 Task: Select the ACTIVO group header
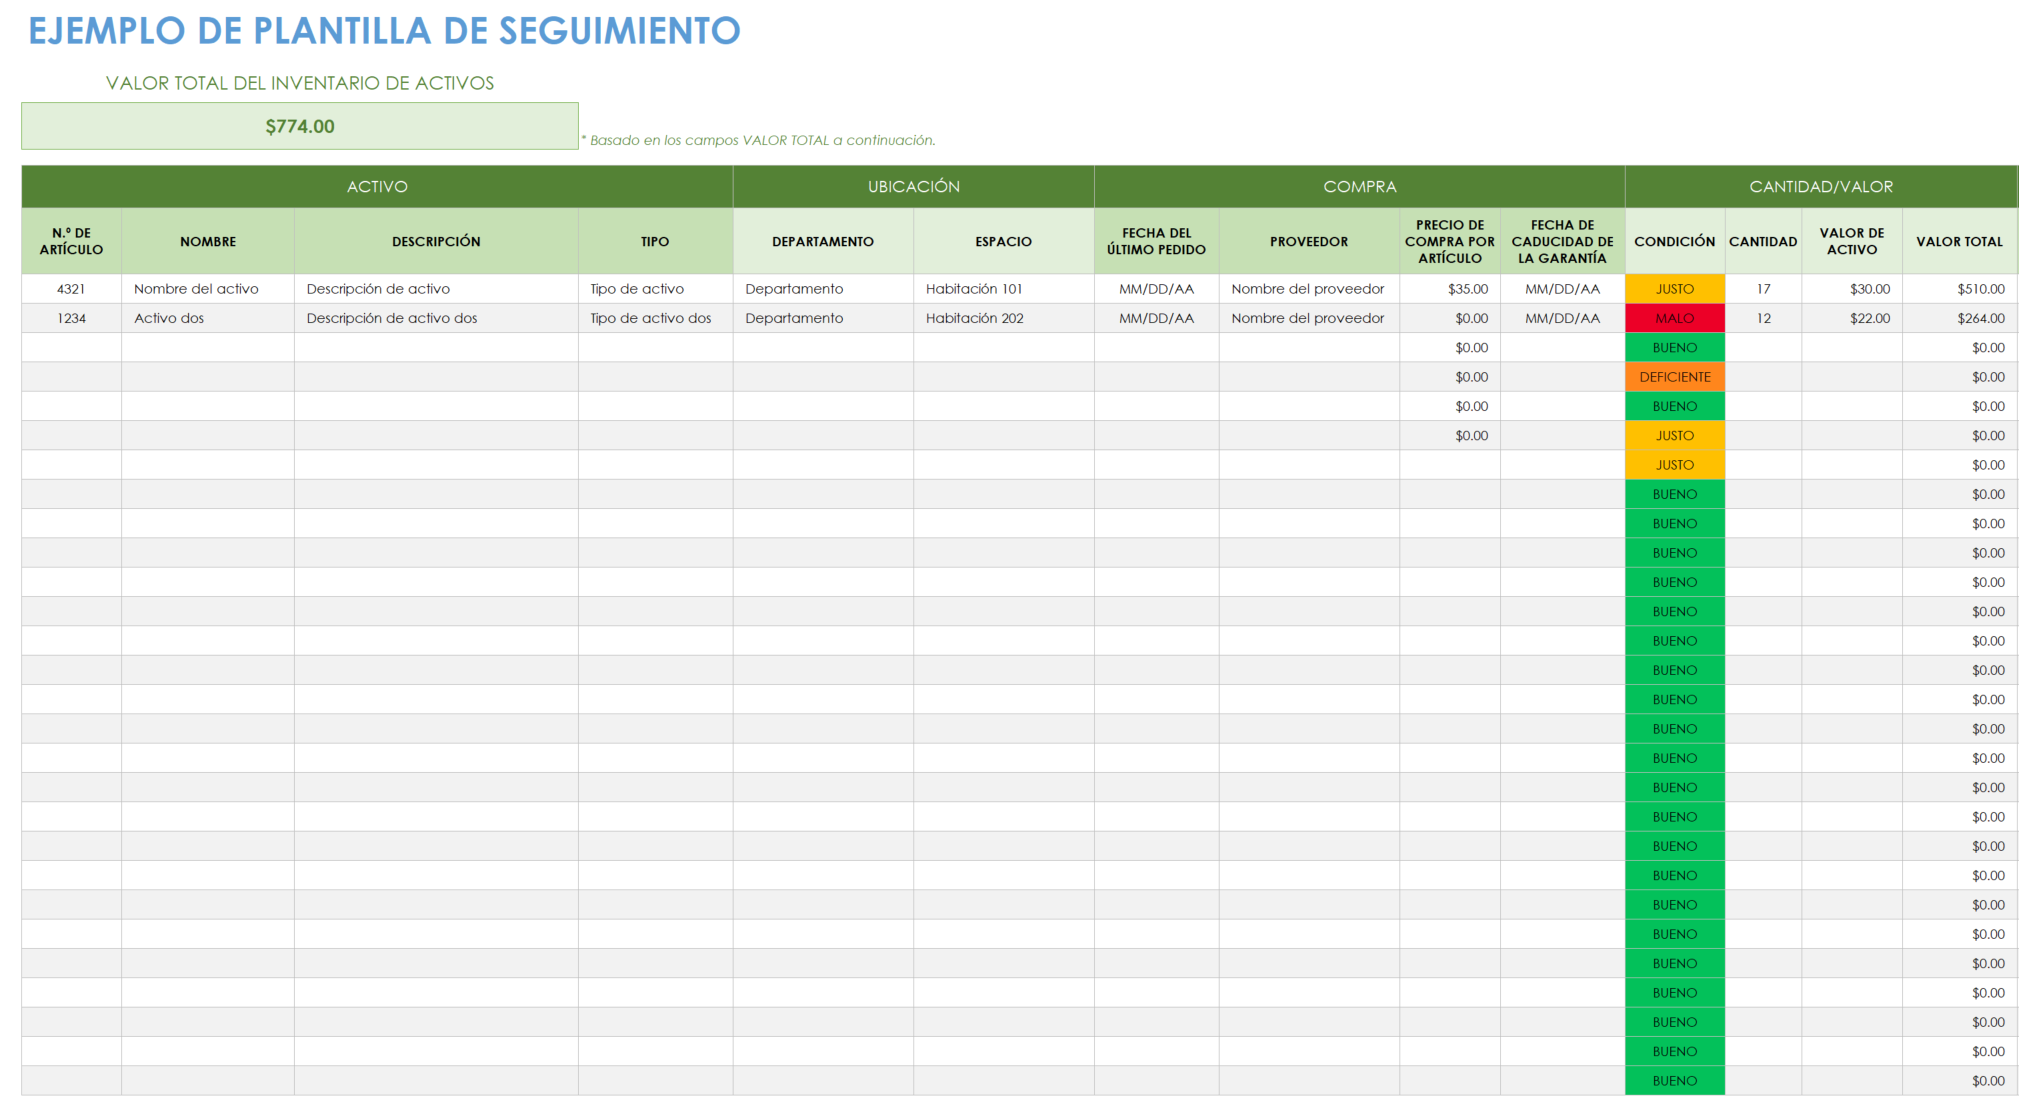(377, 186)
